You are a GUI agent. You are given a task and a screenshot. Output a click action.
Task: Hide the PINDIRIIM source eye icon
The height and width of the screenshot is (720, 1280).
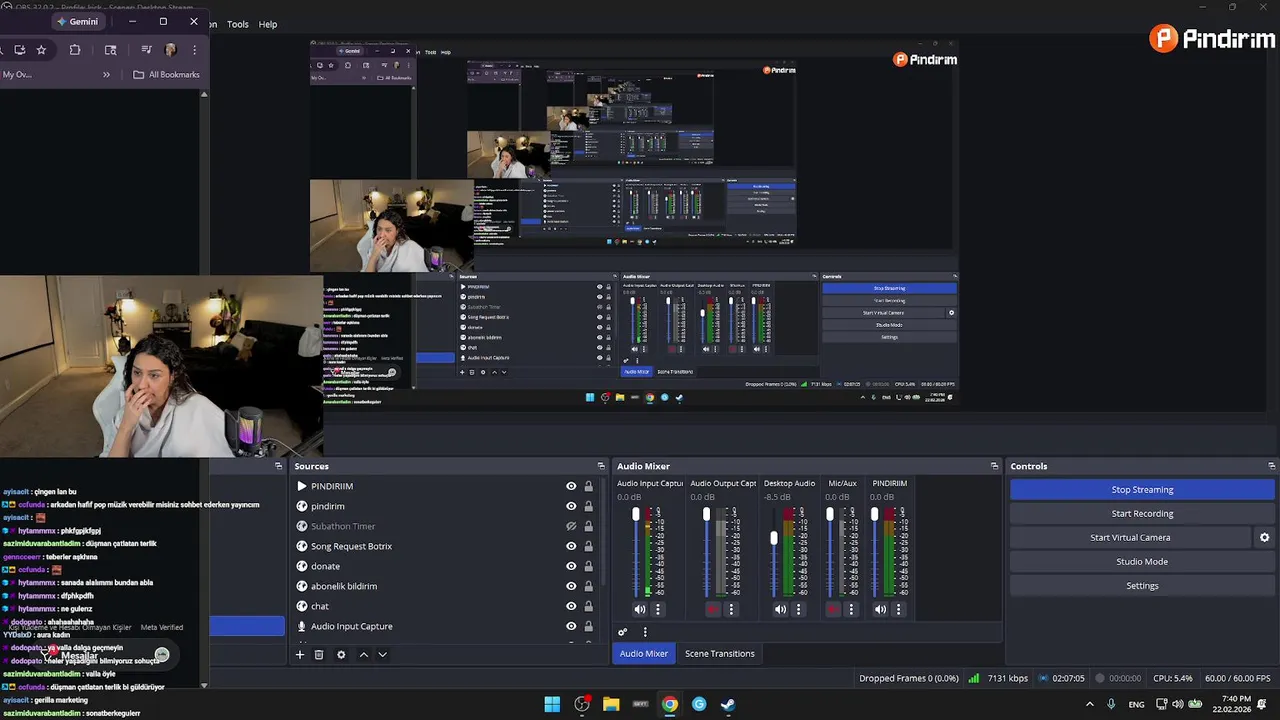point(571,486)
